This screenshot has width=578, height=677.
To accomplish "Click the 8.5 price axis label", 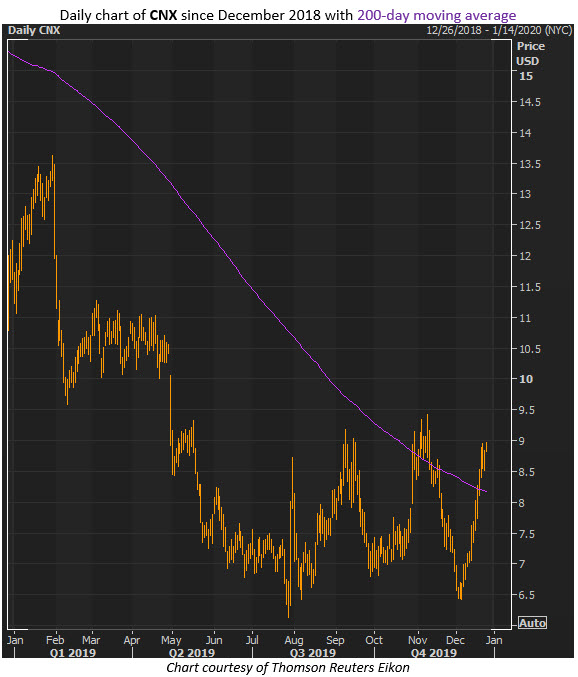I will coord(527,472).
